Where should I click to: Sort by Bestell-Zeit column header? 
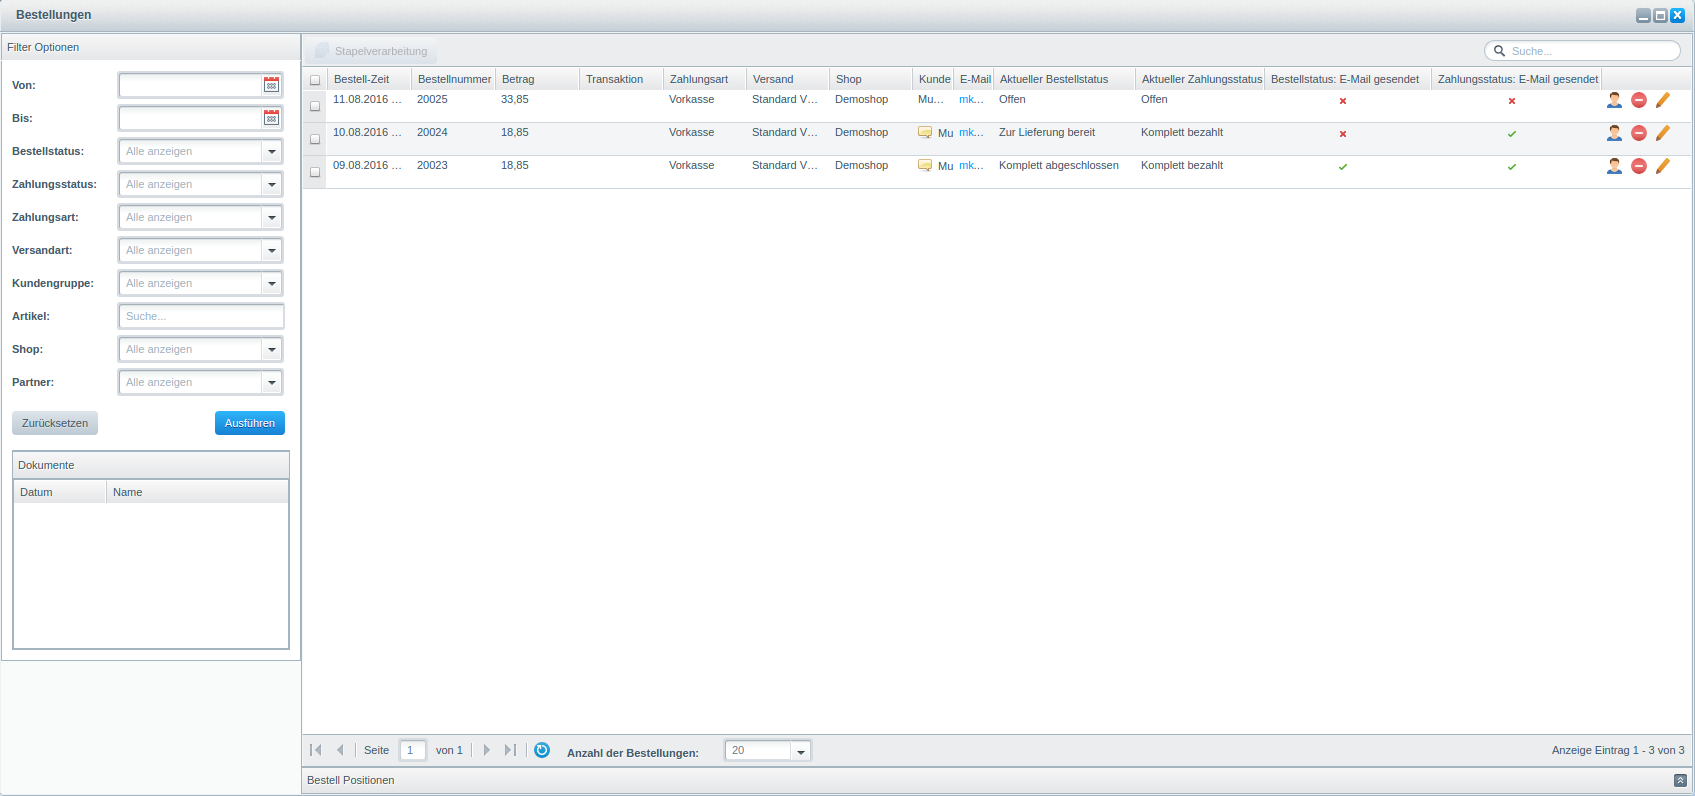coord(369,79)
